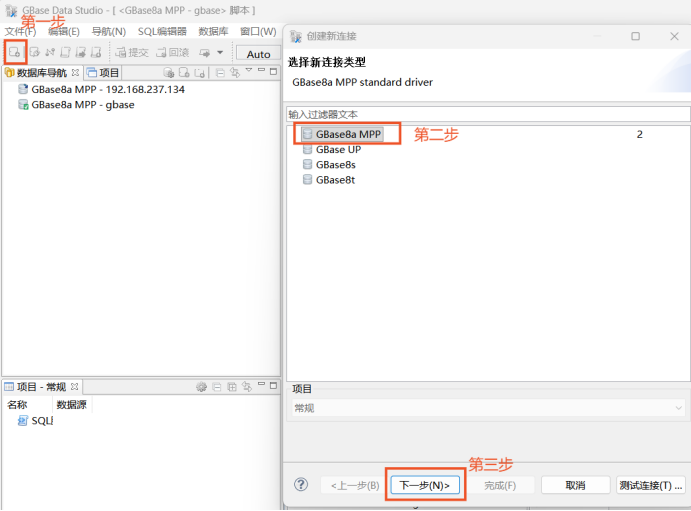The width and height of the screenshot is (691, 511).
Task: Open the navigator view menu triangle
Action: (x=249, y=70)
